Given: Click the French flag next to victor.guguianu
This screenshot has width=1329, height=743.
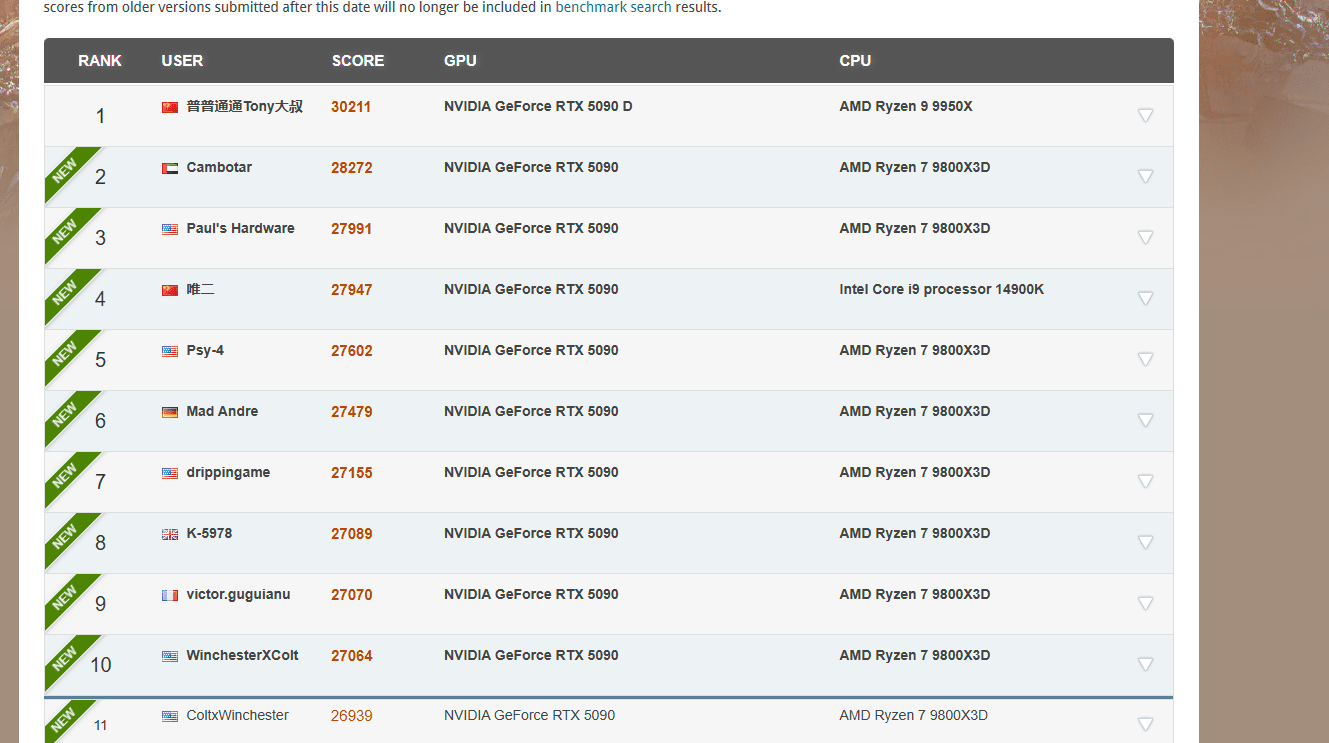Looking at the screenshot, I should click(170, 595).
